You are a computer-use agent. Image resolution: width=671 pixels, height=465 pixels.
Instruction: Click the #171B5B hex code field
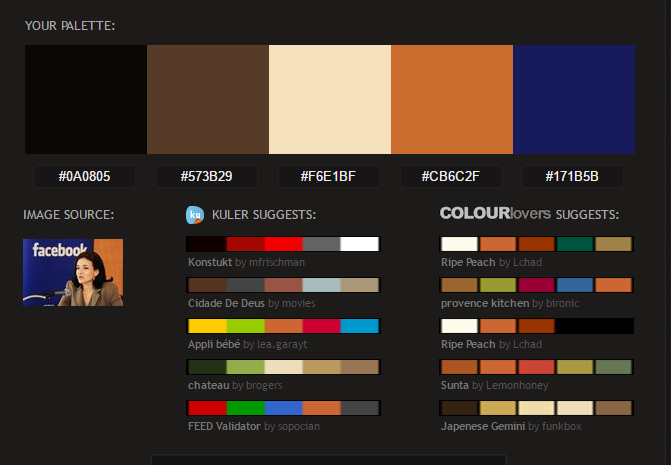click(573, 176)
